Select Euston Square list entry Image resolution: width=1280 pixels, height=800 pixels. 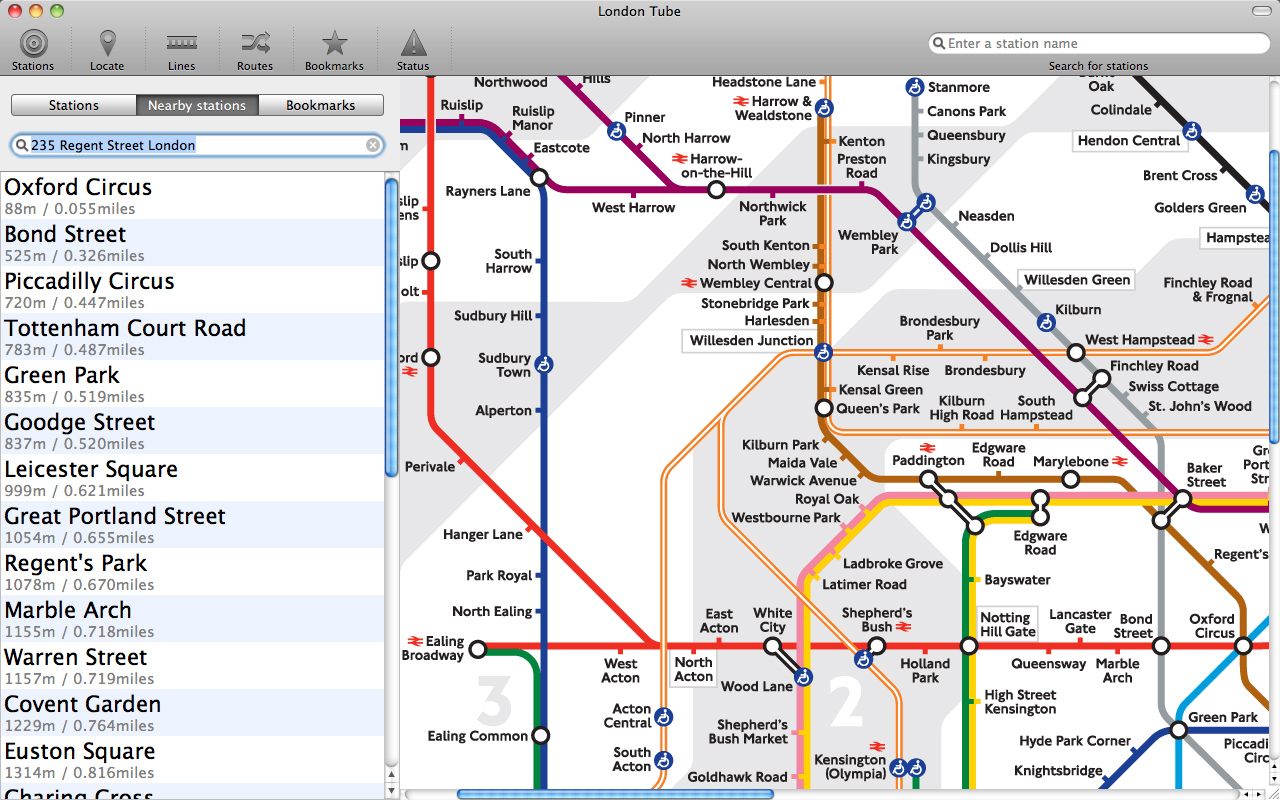point(192,760)
